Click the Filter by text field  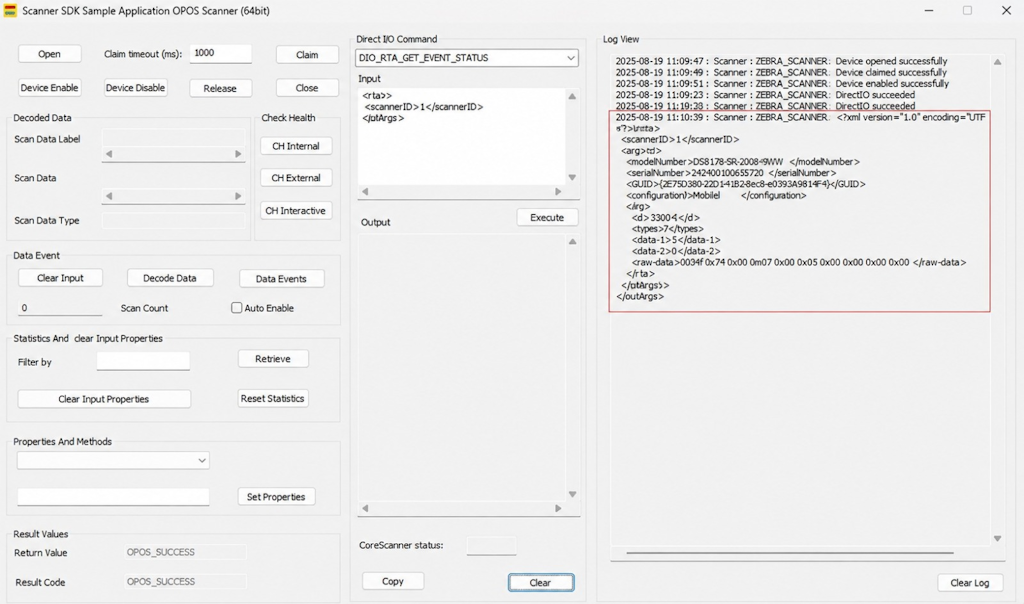click(x=143, y=361)
